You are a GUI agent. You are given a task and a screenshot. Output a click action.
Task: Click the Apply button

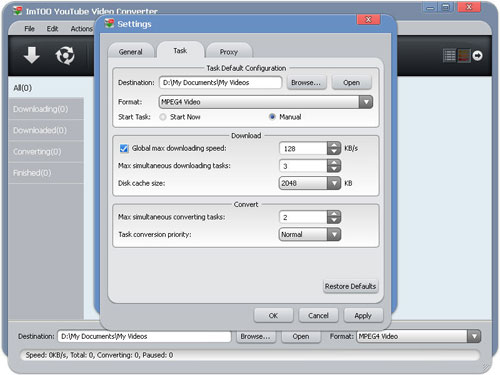coord(363,315)
